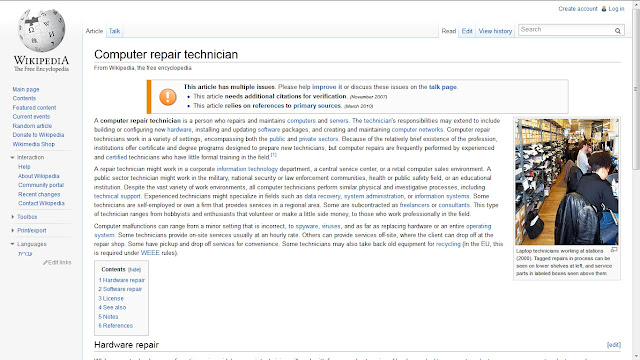Screen dimensions: 640x360
Task: Click the 'private sectors' link
Action: [318, 139]
